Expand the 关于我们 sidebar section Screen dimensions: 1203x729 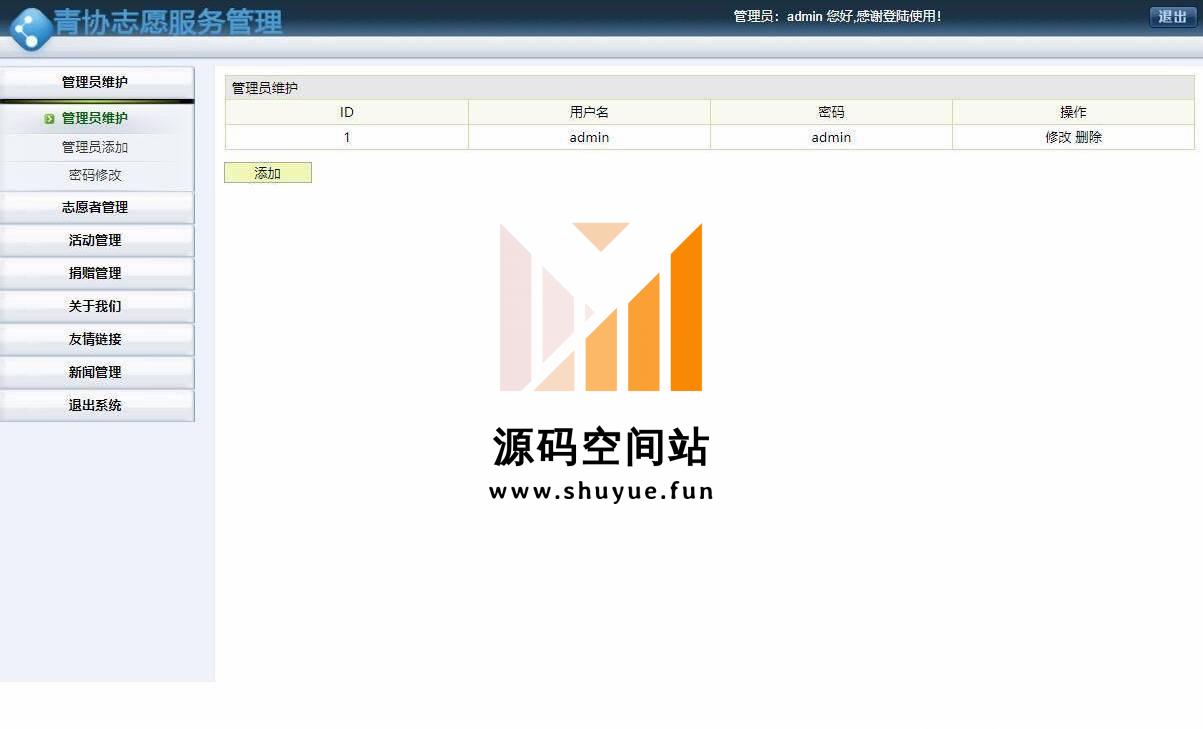(96, 306)
